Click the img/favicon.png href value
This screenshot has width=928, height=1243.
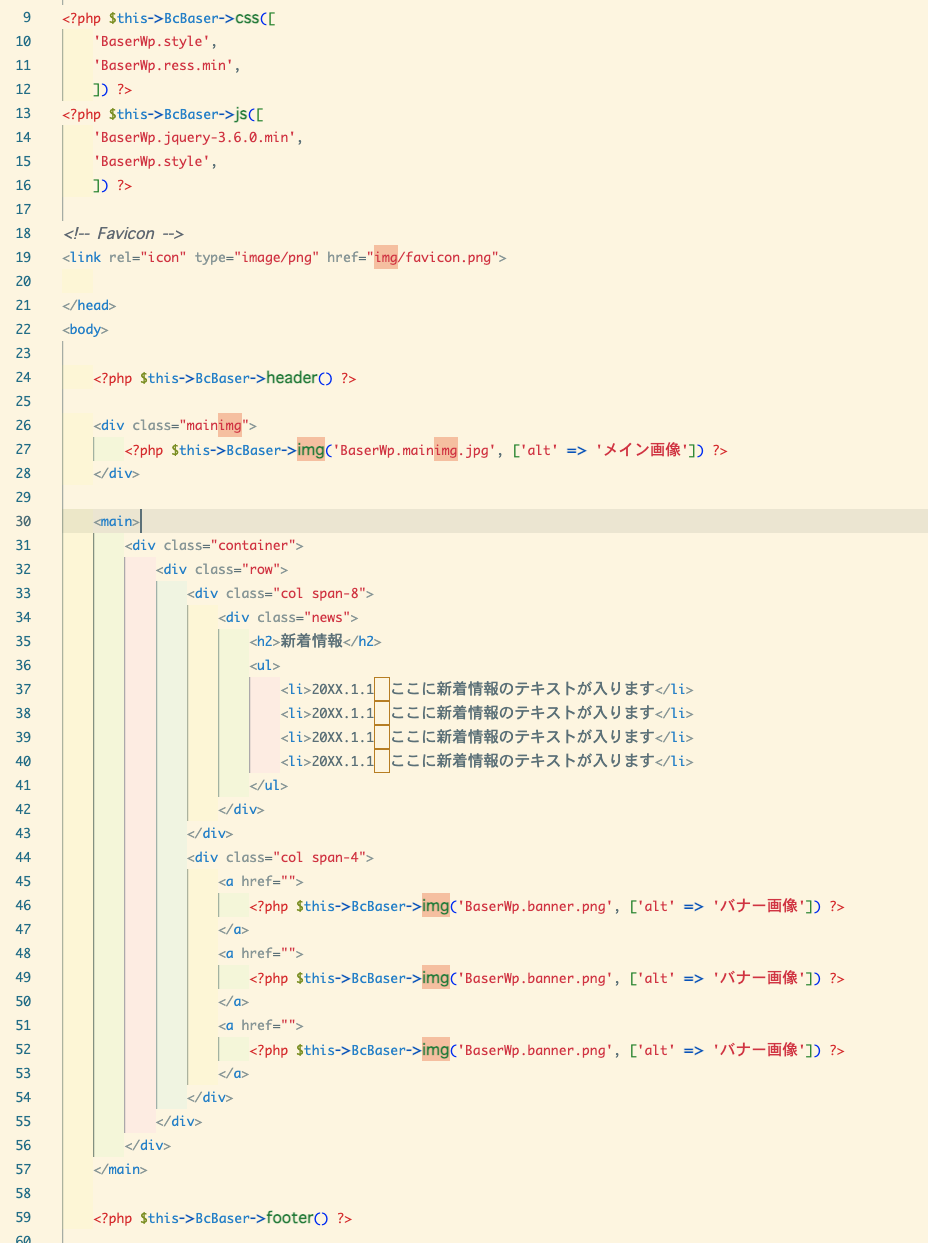pos(435,257)
